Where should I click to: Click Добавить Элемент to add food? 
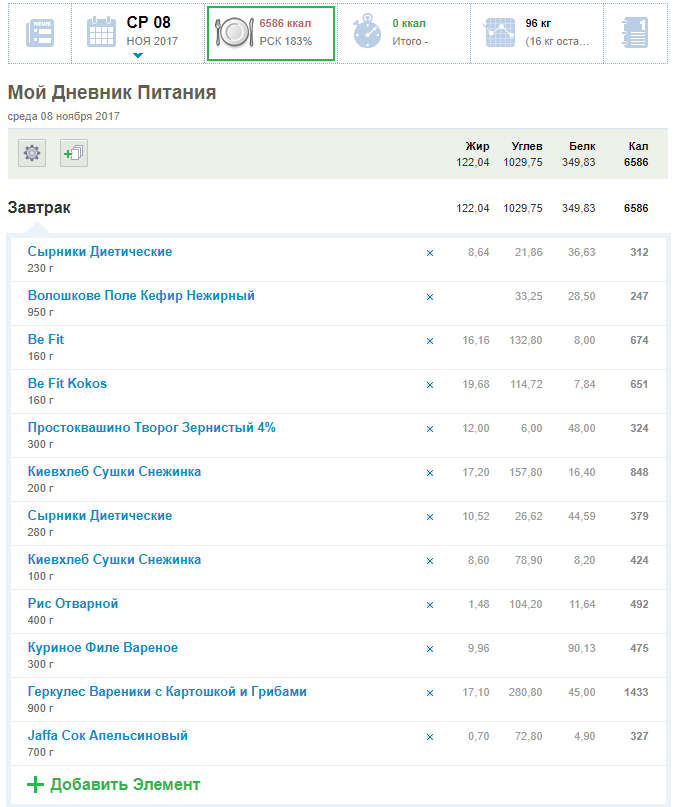pyautogui.click(x=113, y=785)
